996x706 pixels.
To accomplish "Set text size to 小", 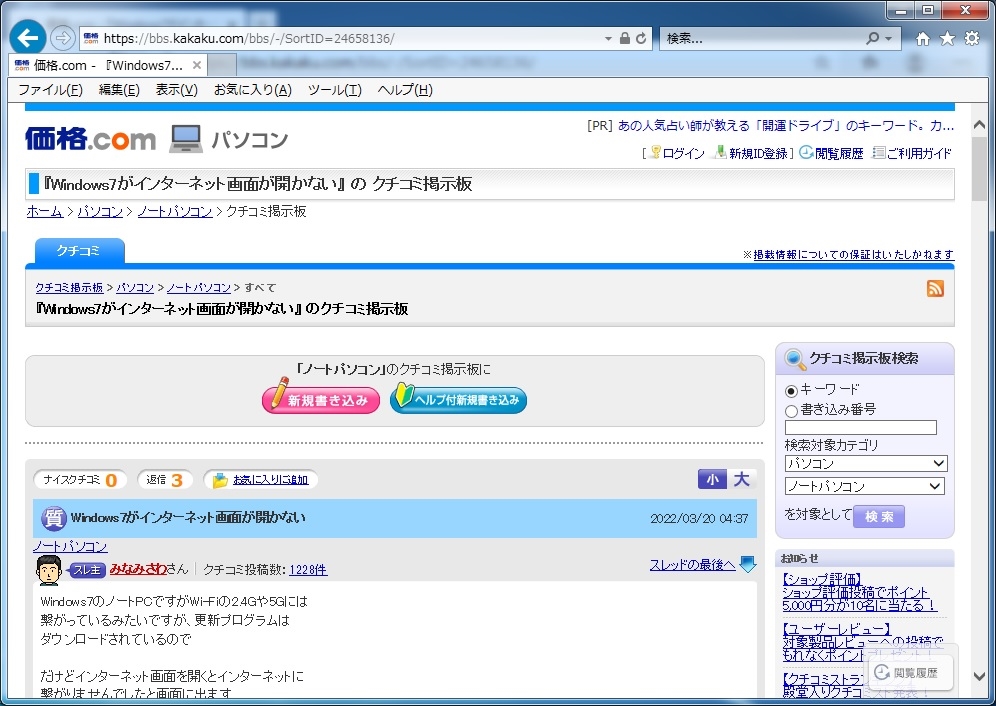I will click(712, 480).
